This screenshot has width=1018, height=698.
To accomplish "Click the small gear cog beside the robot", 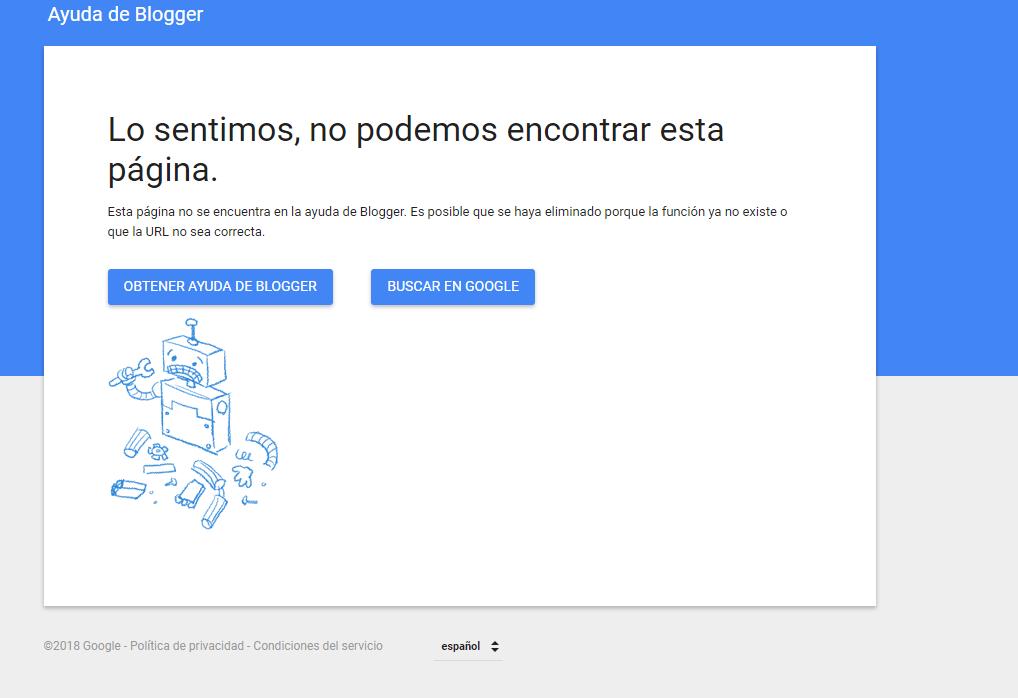I will (x=158, y=450).
